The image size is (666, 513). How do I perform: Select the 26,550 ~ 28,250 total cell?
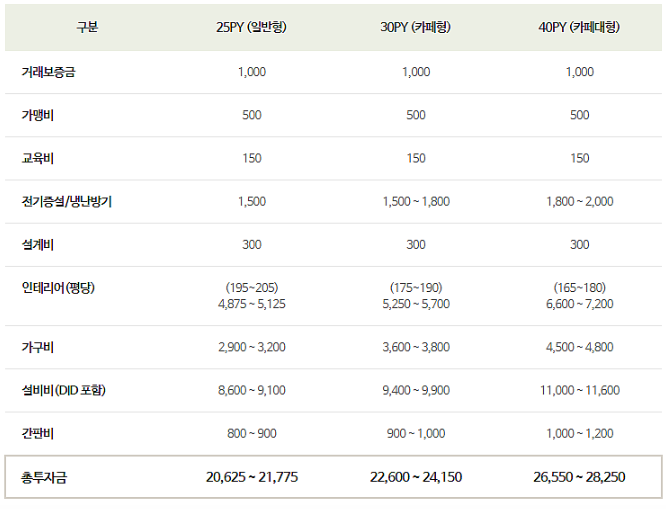click(579, 477)
